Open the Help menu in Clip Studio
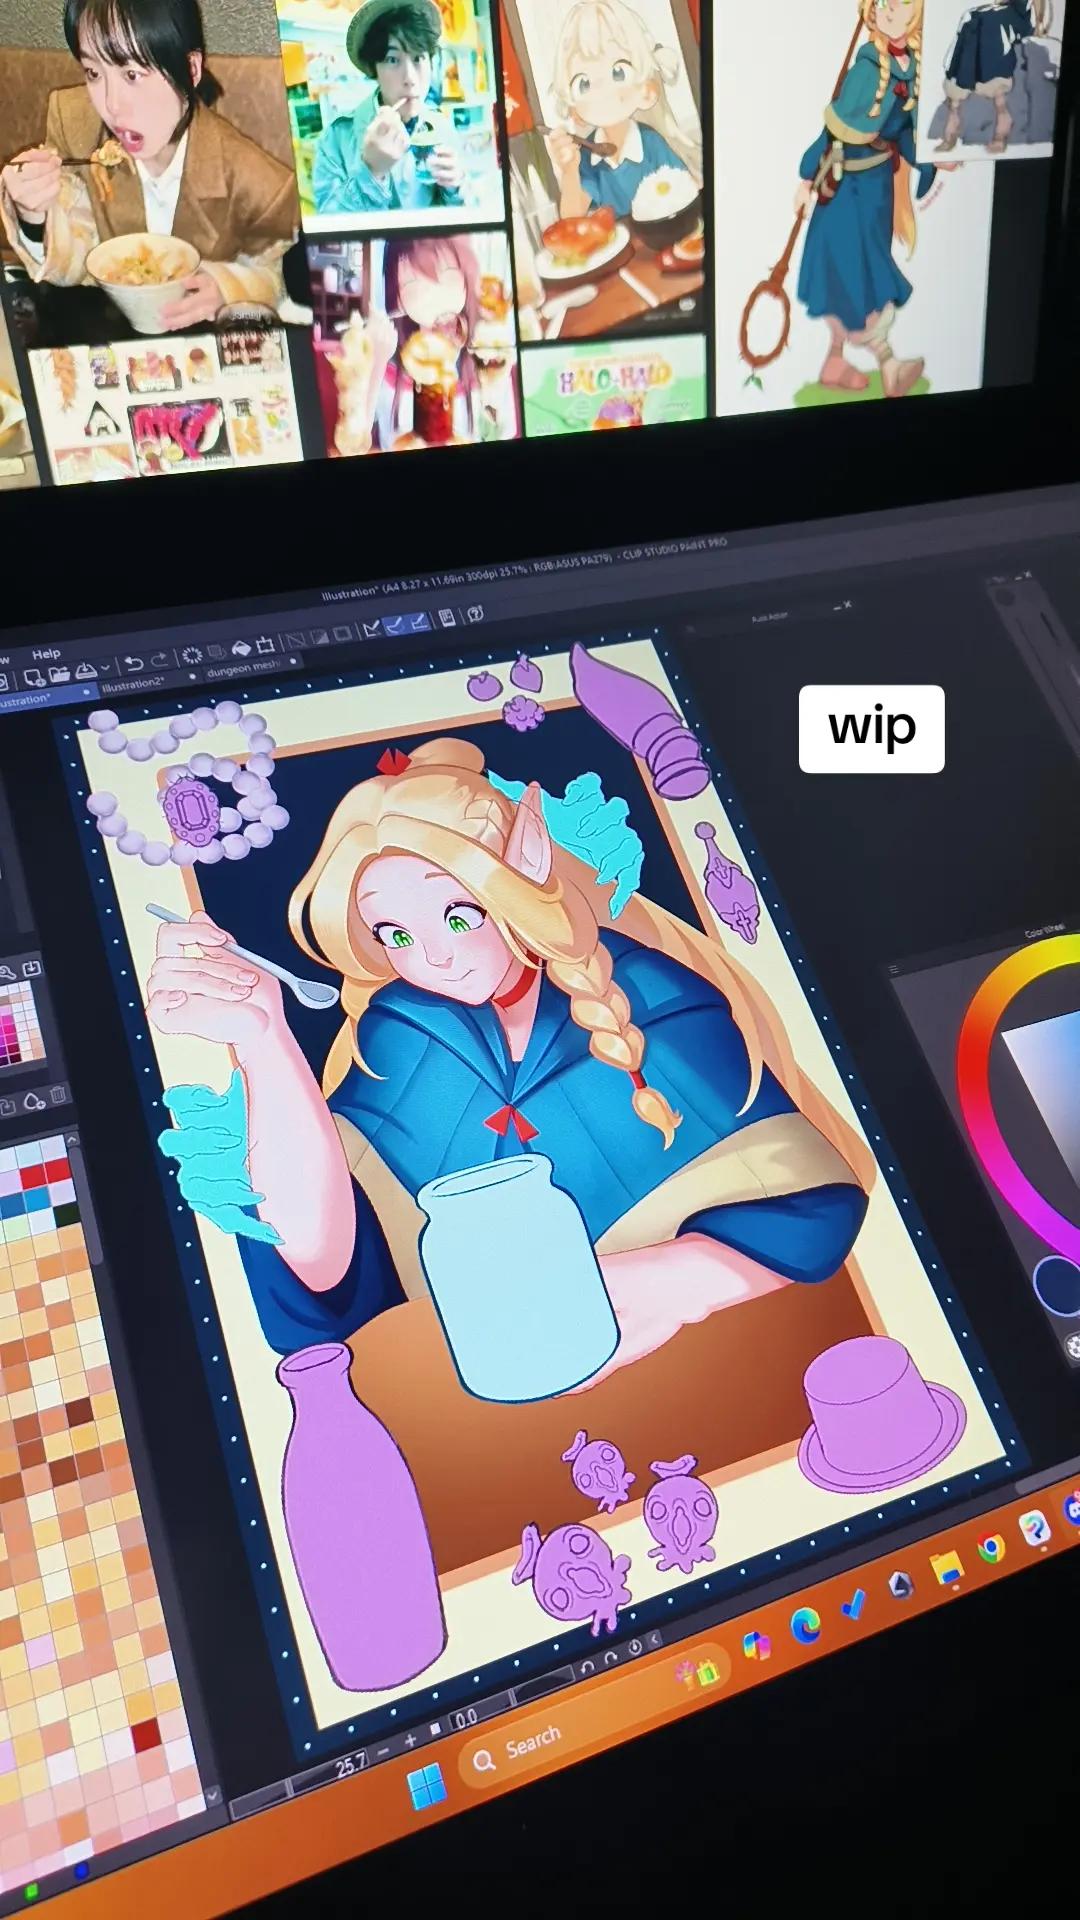 pos(46,654)
